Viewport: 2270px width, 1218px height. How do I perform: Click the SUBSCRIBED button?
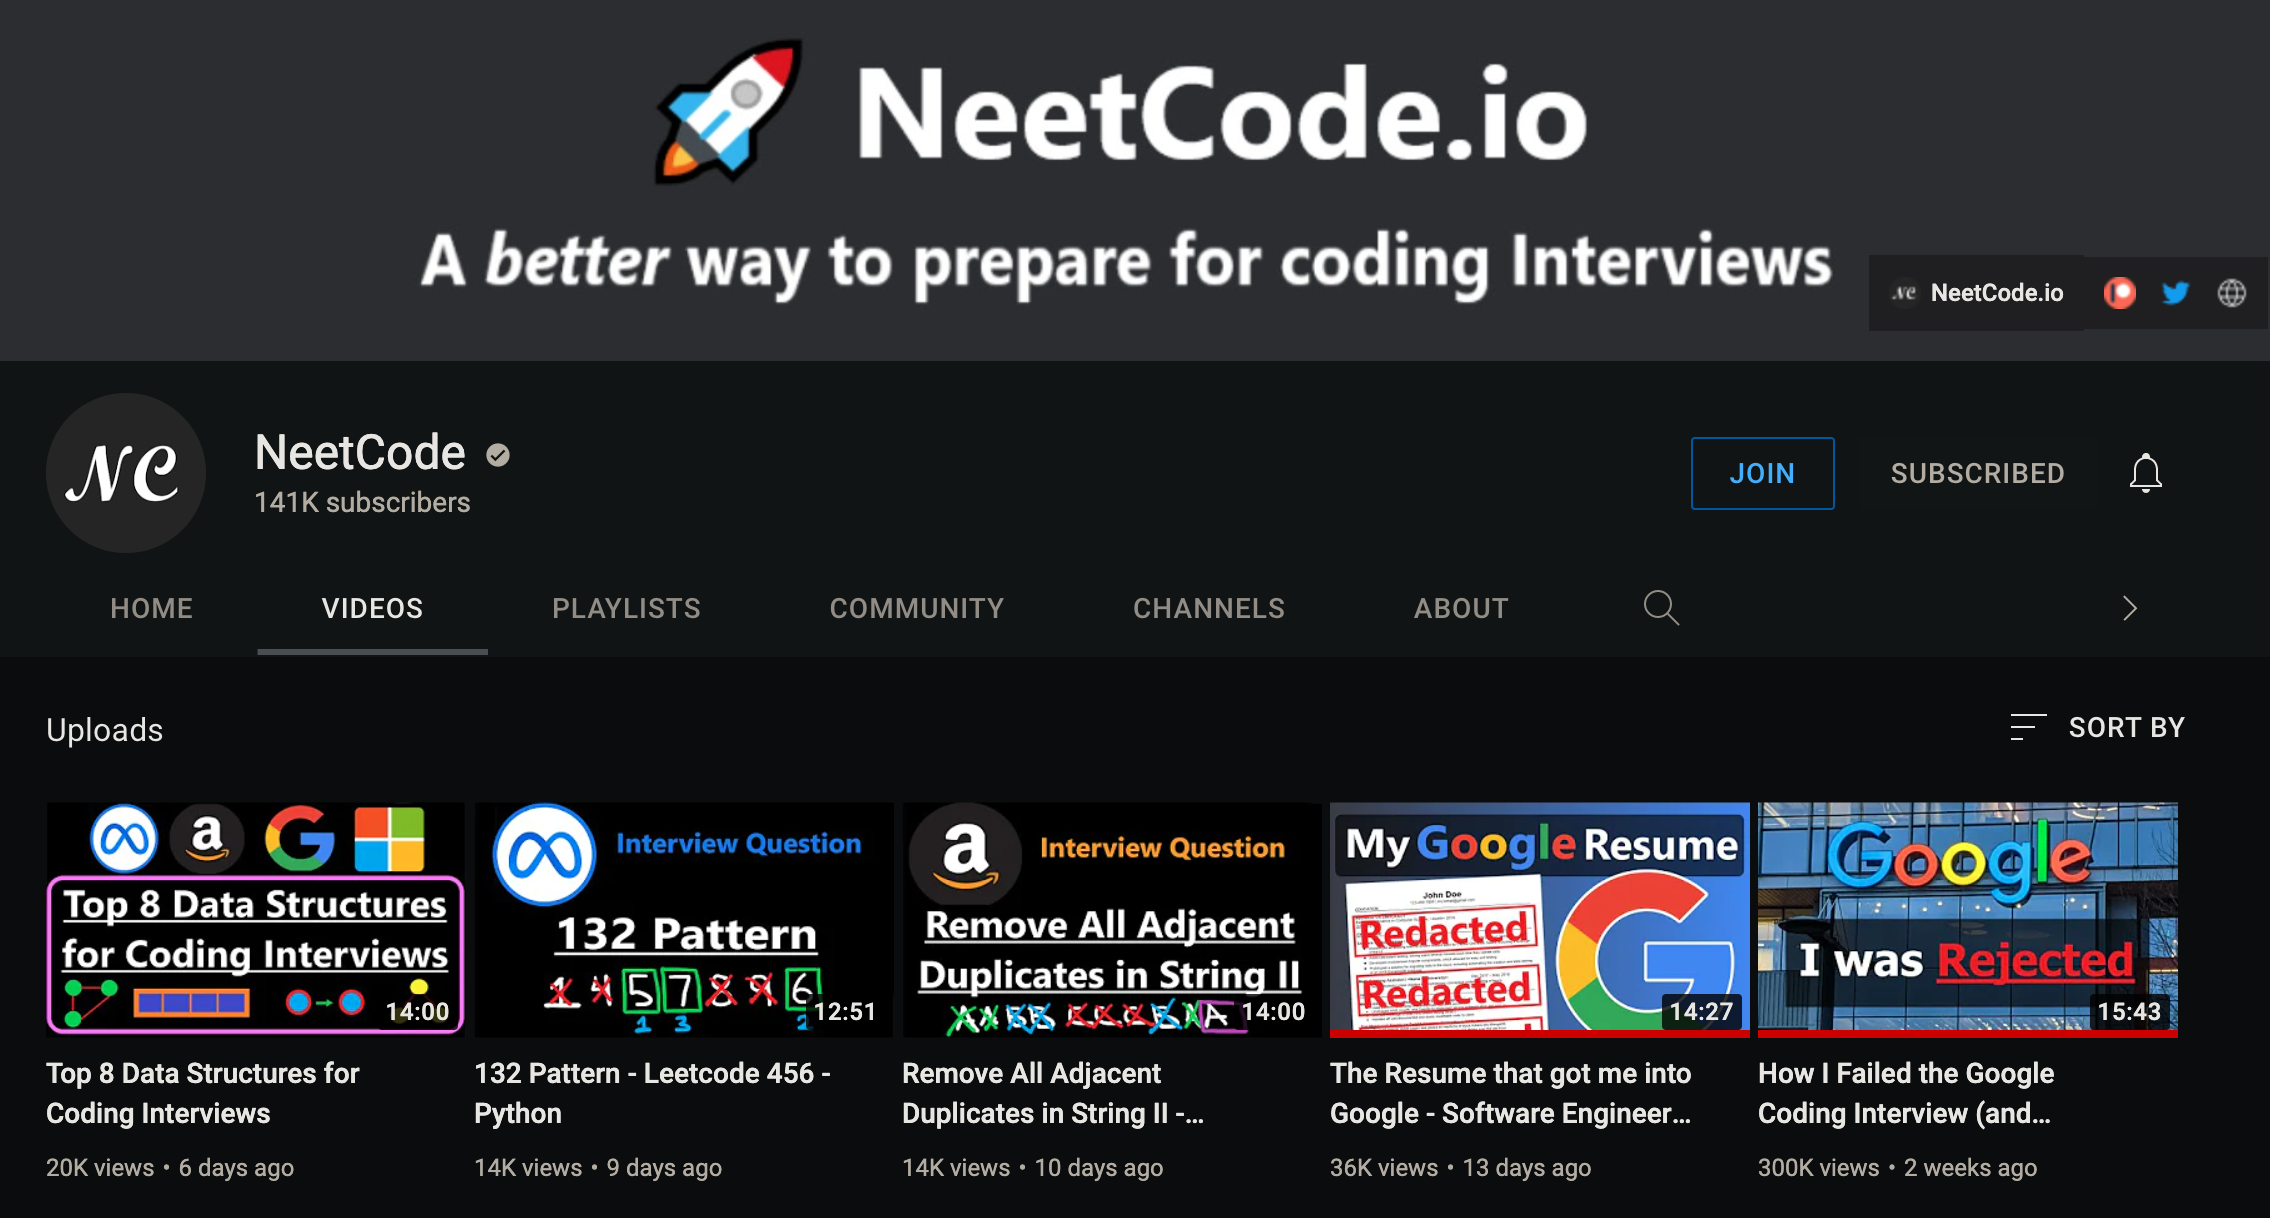point(1977,473)
